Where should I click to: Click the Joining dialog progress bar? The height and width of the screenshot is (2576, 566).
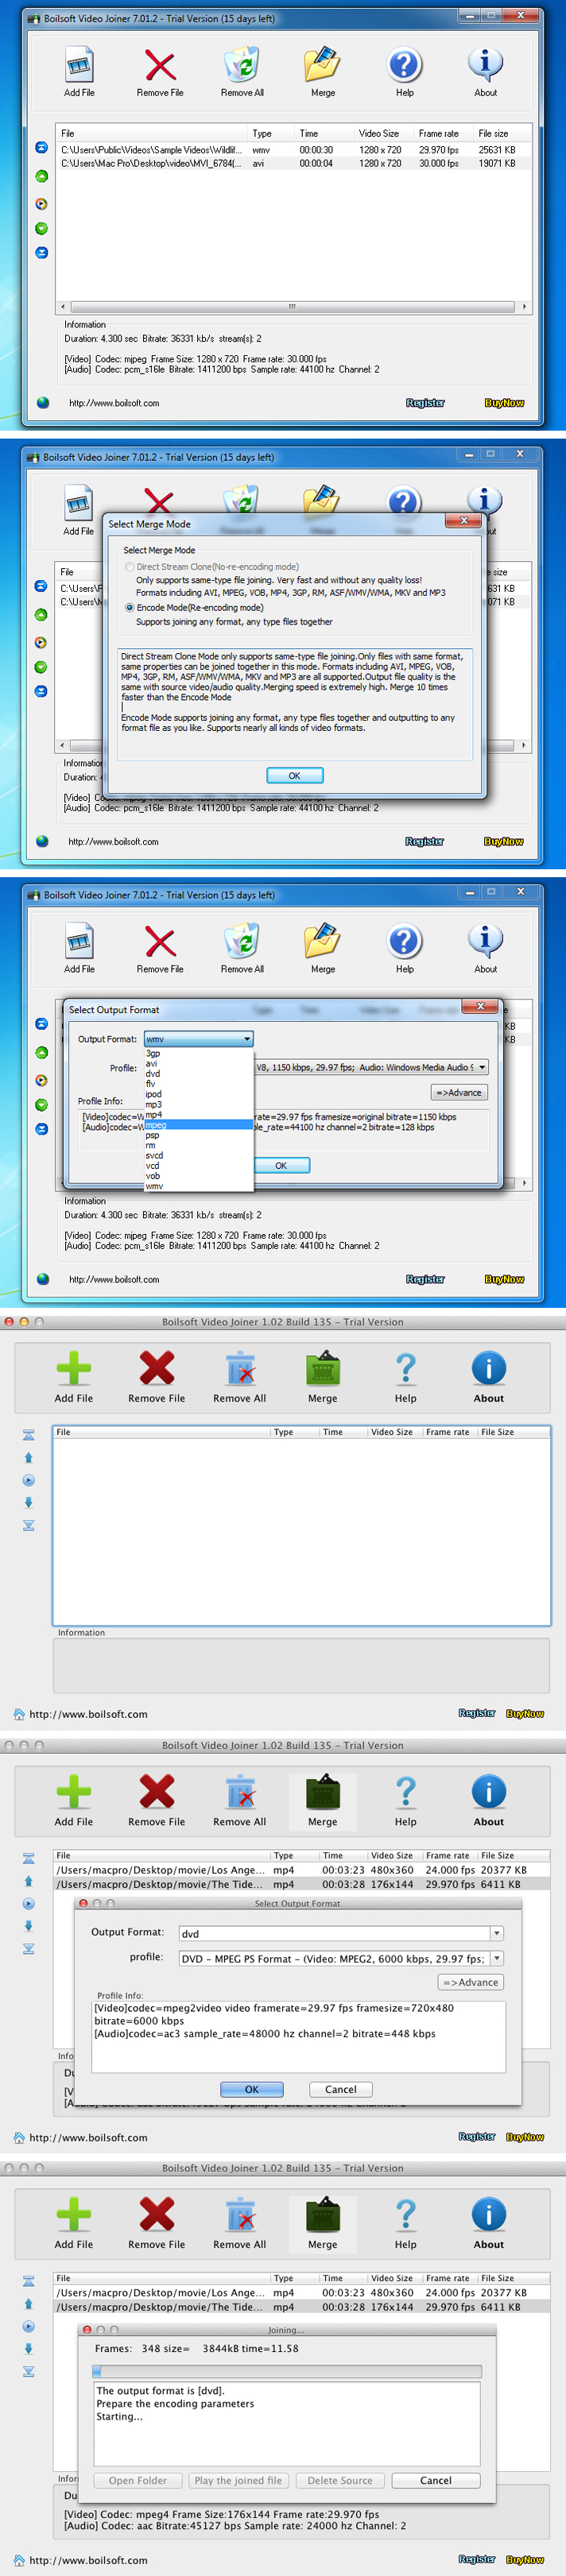click(286, 2371)
